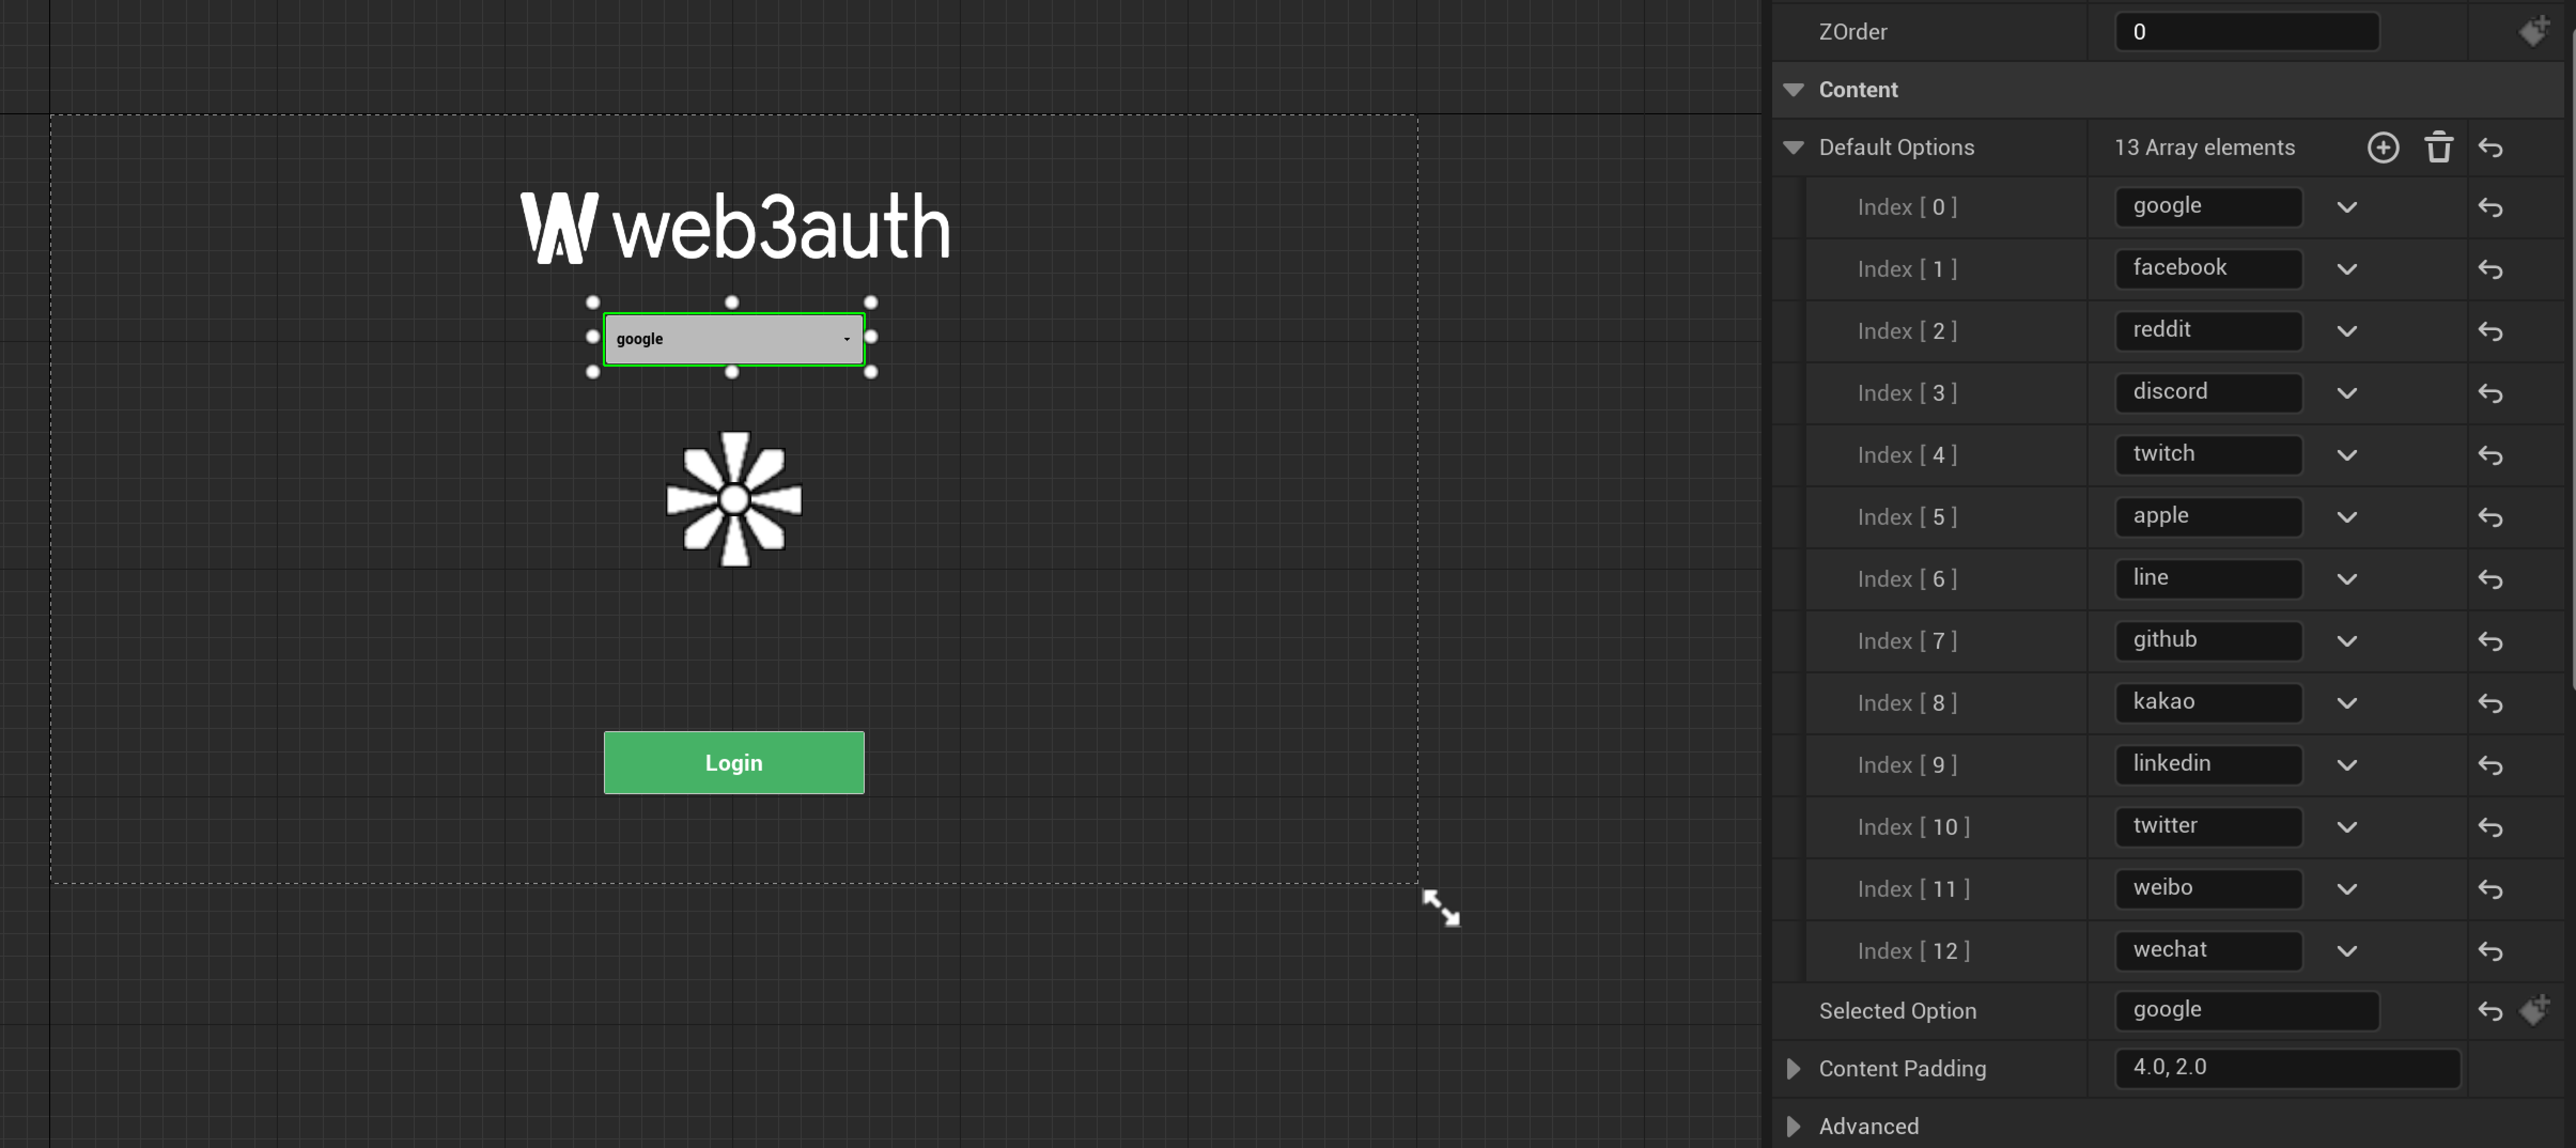Viewport: 2576px width, 1148px height.
Task: Reset the wechat value at Index 12
Action: [2491, 951]
